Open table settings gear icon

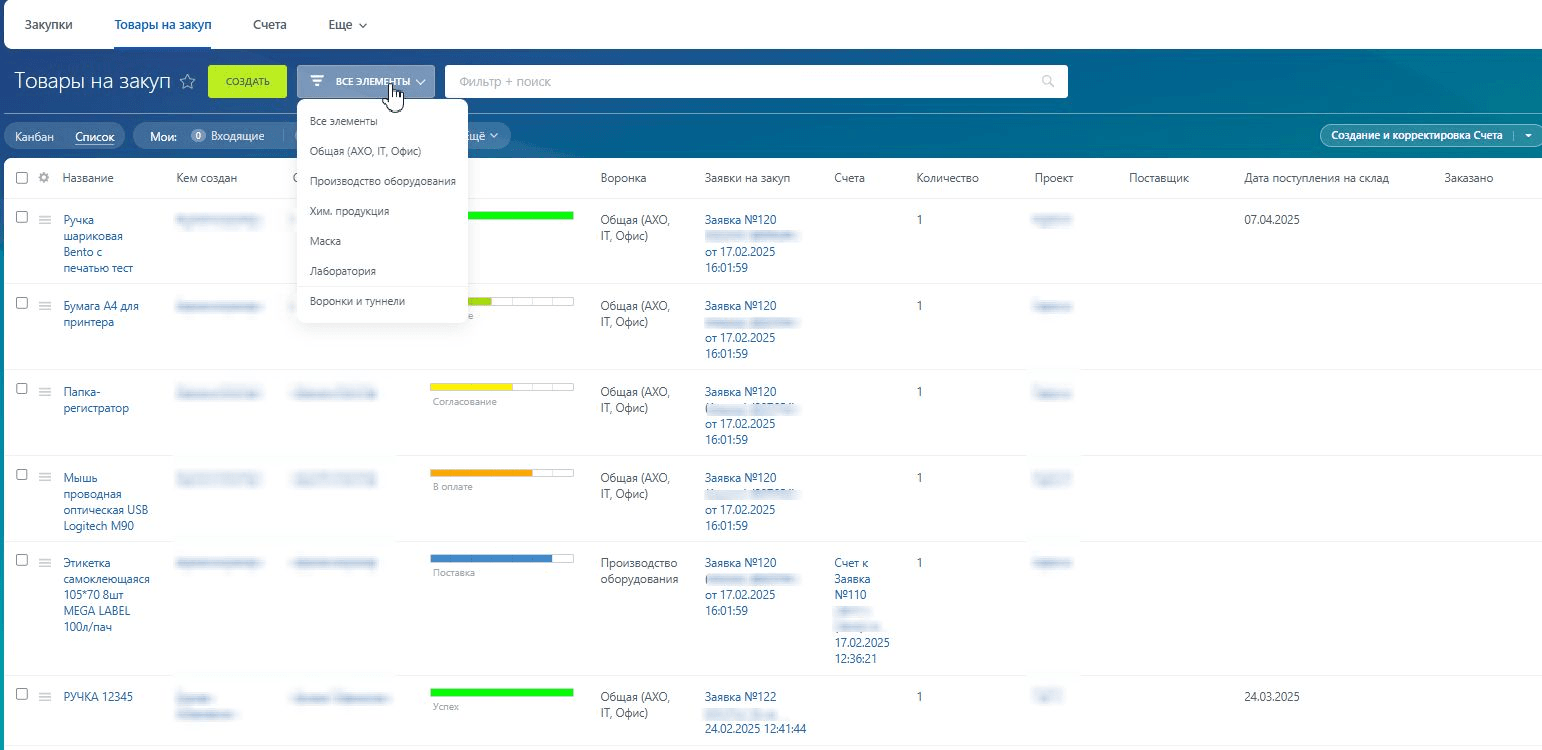tap(43, 178)
